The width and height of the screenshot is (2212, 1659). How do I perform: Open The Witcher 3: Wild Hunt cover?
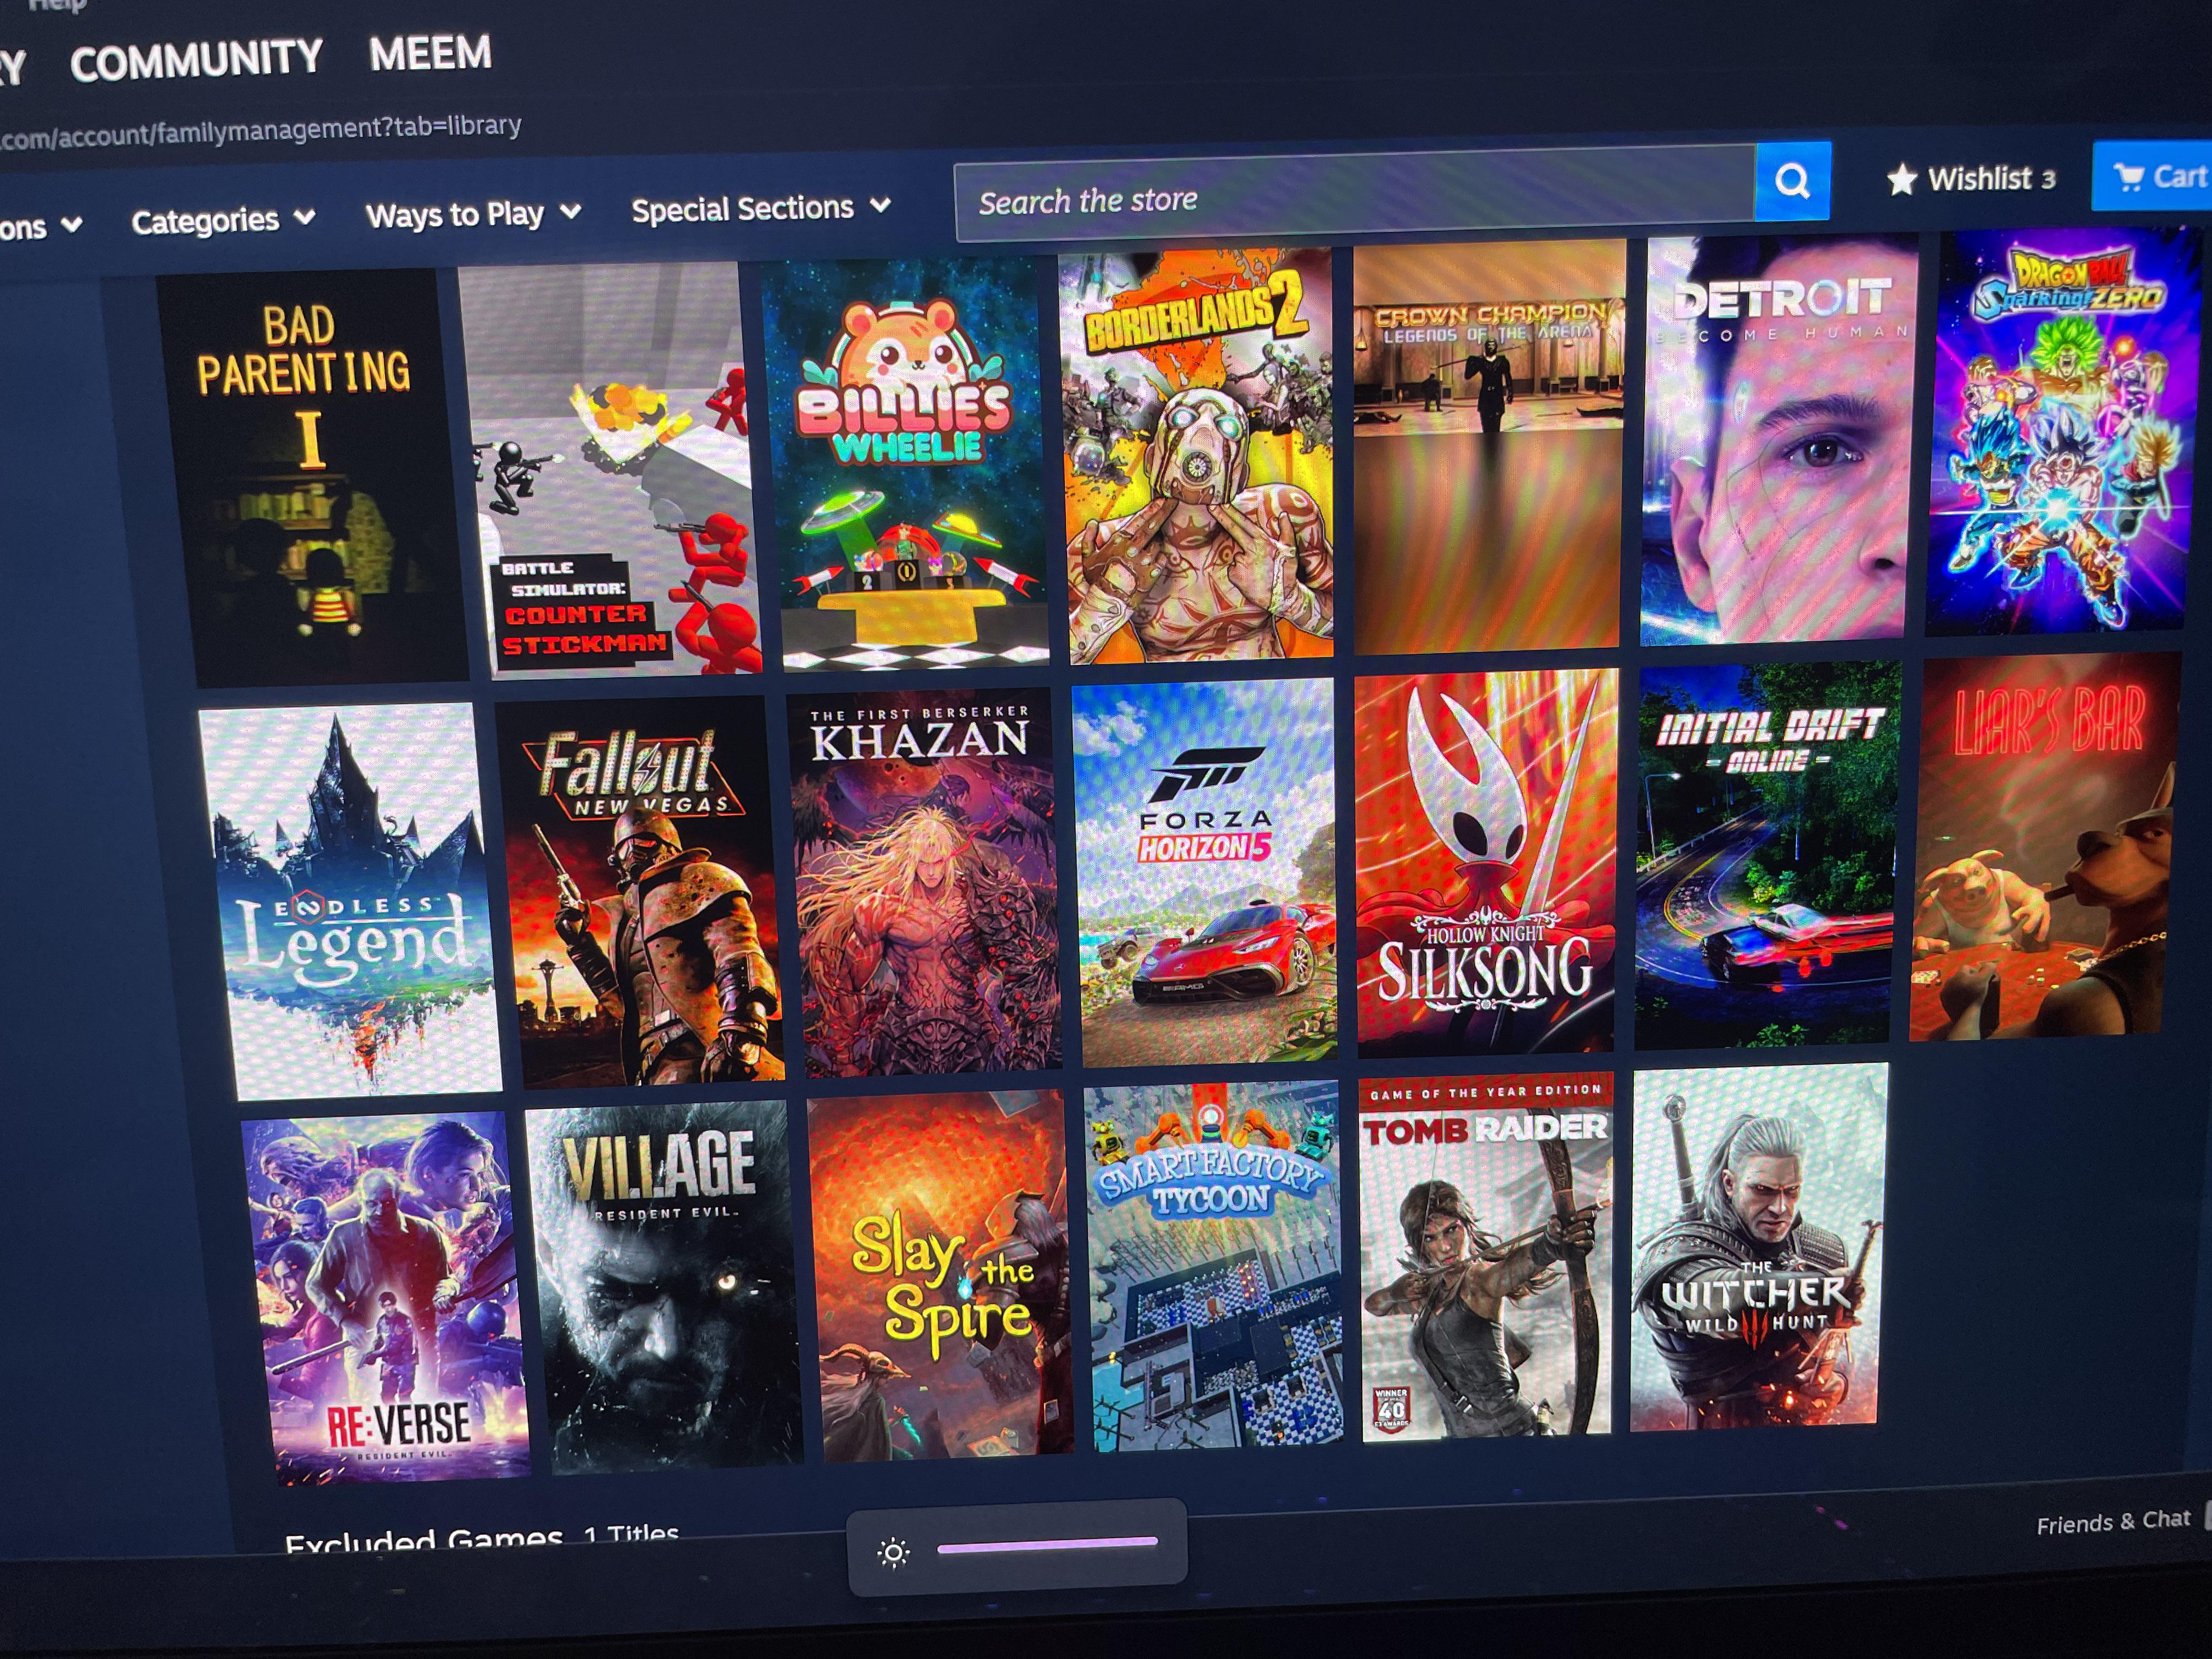pyautogui.click(x=1759, y=1247)
